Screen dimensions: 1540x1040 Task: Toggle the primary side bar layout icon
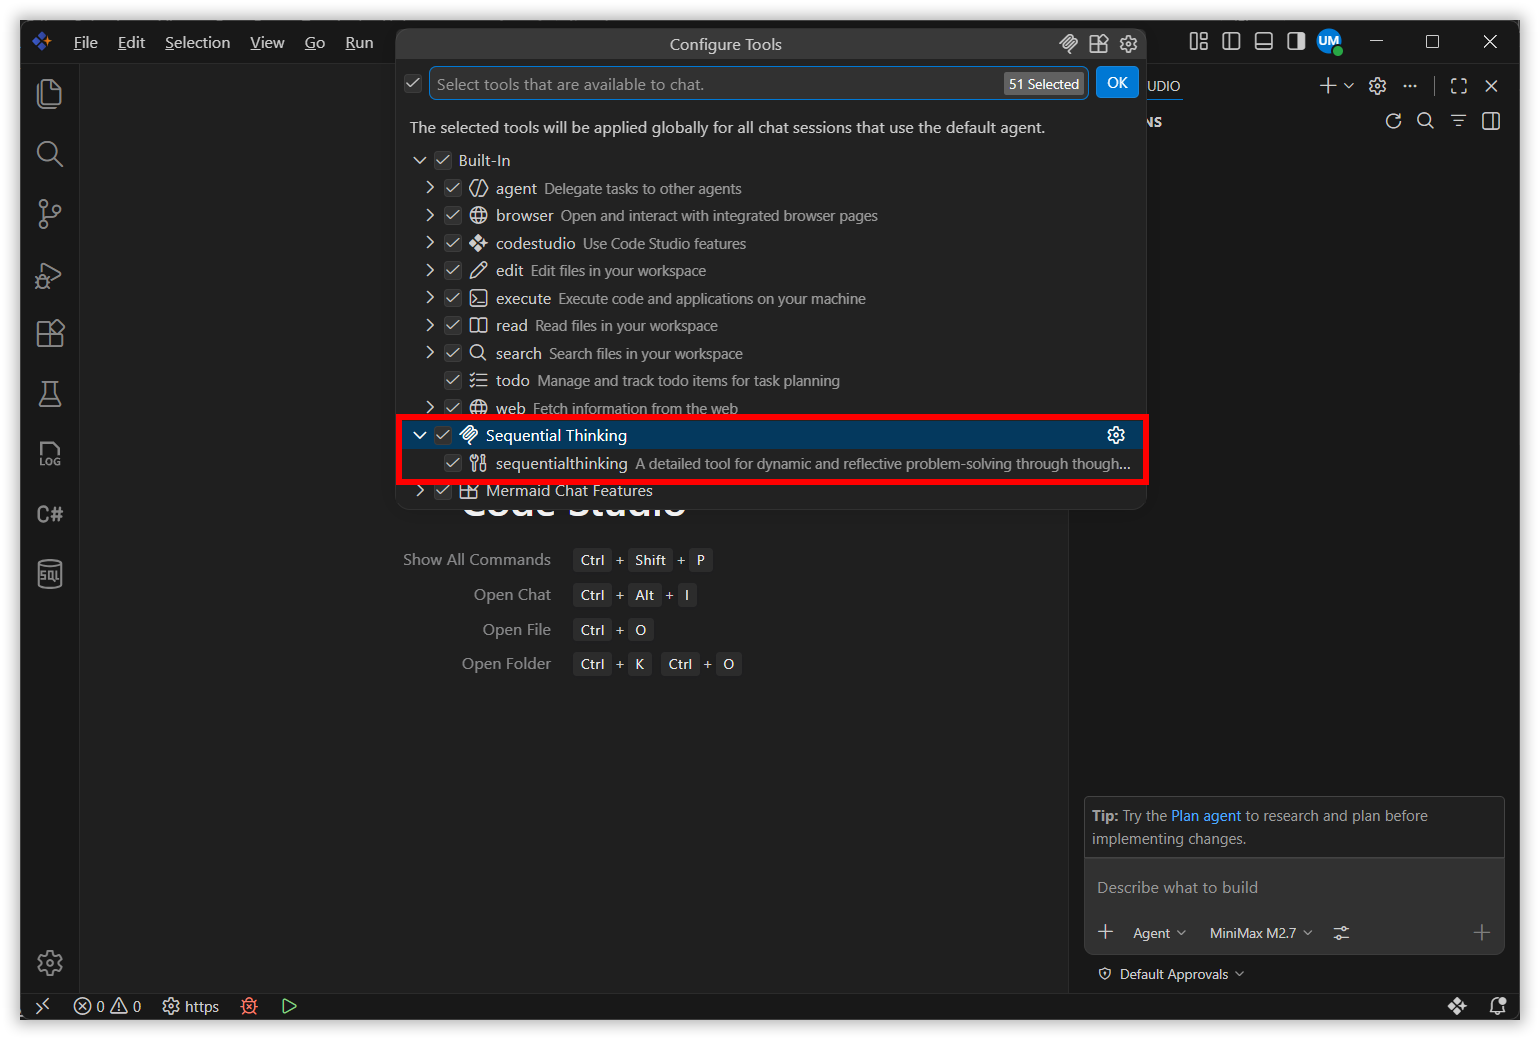(x=1231, y=41)
